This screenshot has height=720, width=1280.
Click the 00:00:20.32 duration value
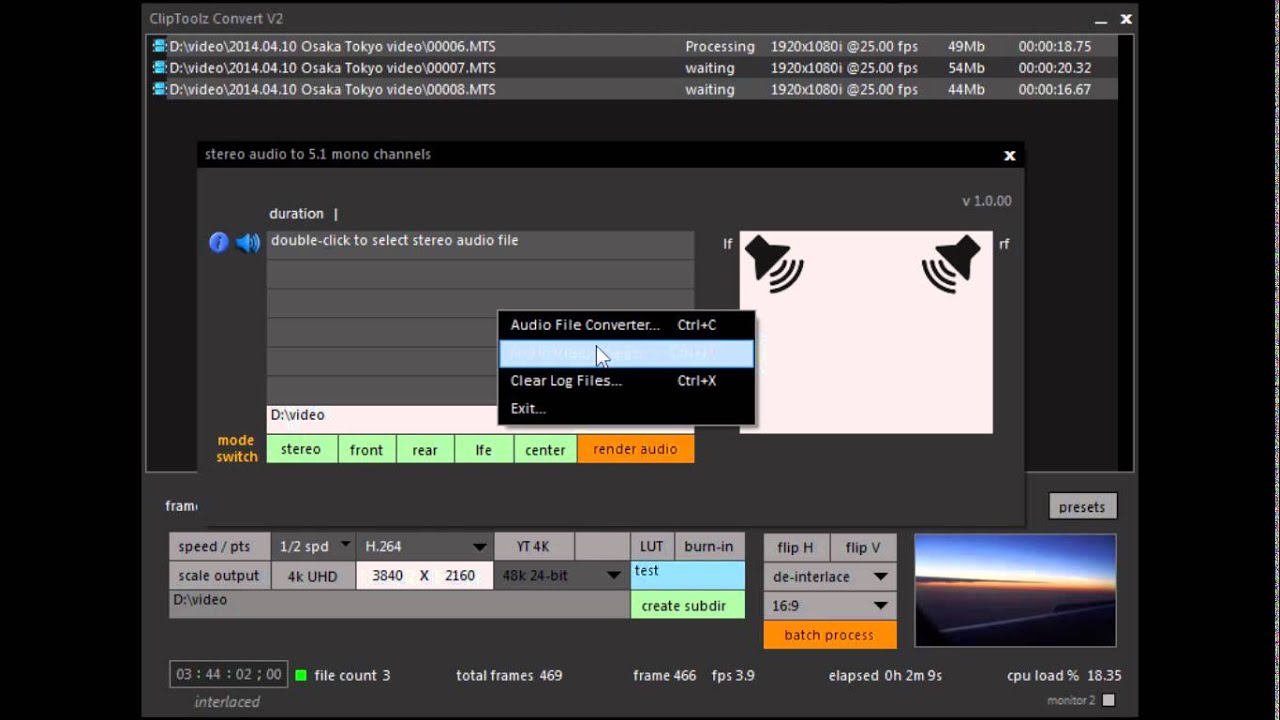coord(1055,68)
